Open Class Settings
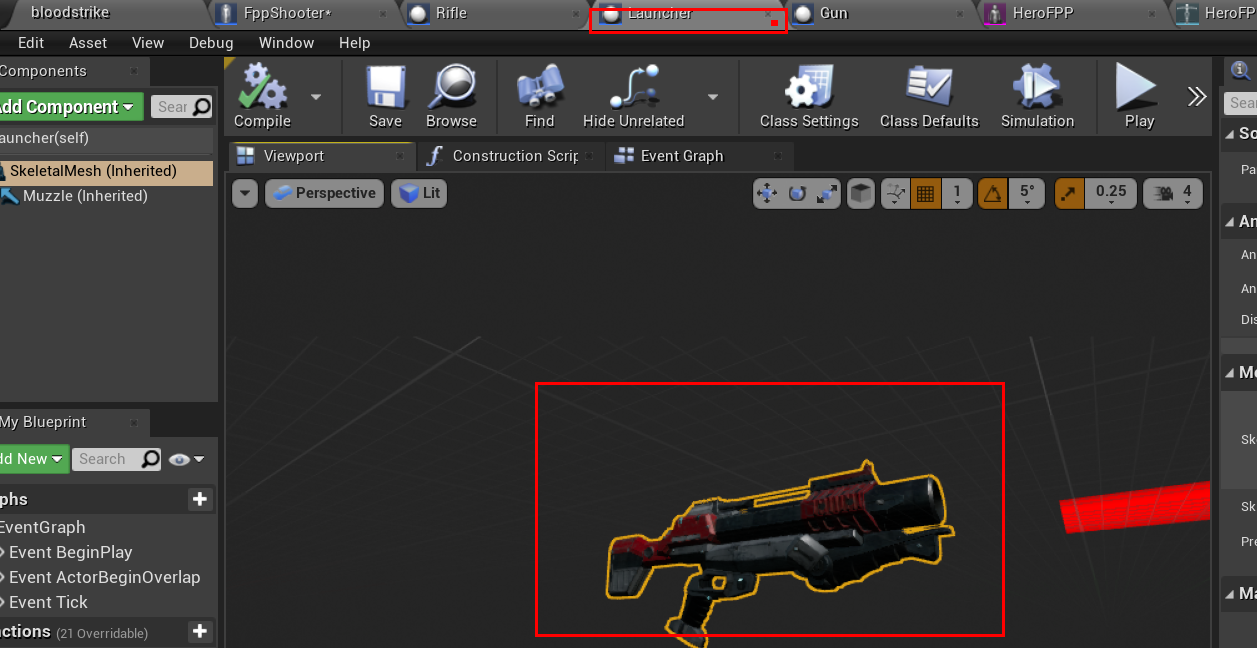 pos(809,96)
